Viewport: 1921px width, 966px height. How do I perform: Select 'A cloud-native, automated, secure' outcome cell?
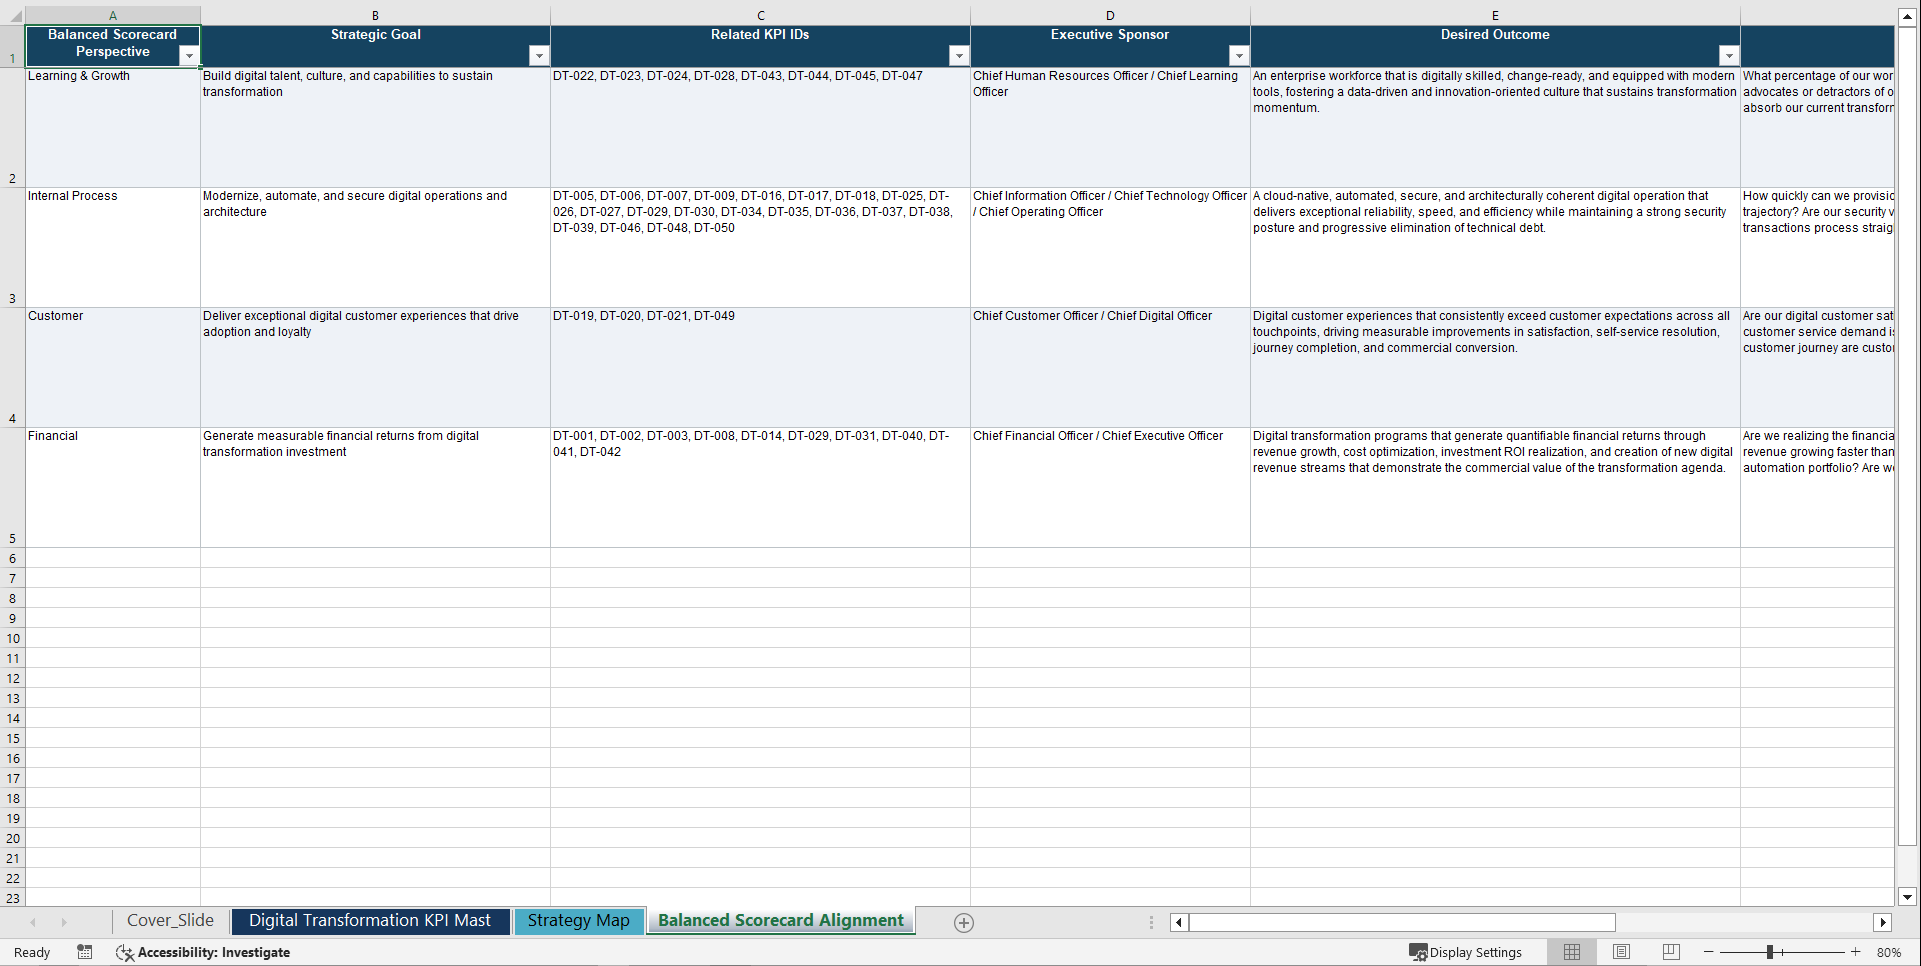(x=1495, y=247)
